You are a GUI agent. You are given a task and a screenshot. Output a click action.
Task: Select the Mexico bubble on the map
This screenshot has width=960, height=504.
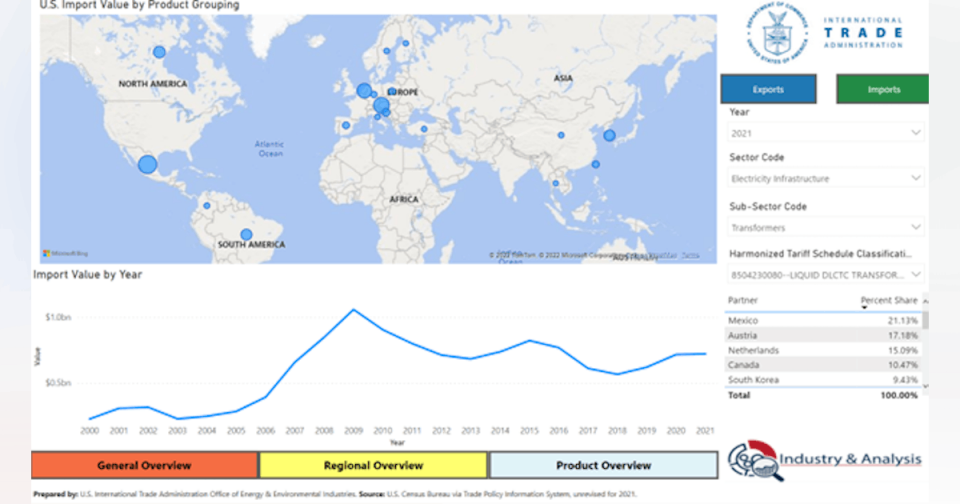click(148, 164)
